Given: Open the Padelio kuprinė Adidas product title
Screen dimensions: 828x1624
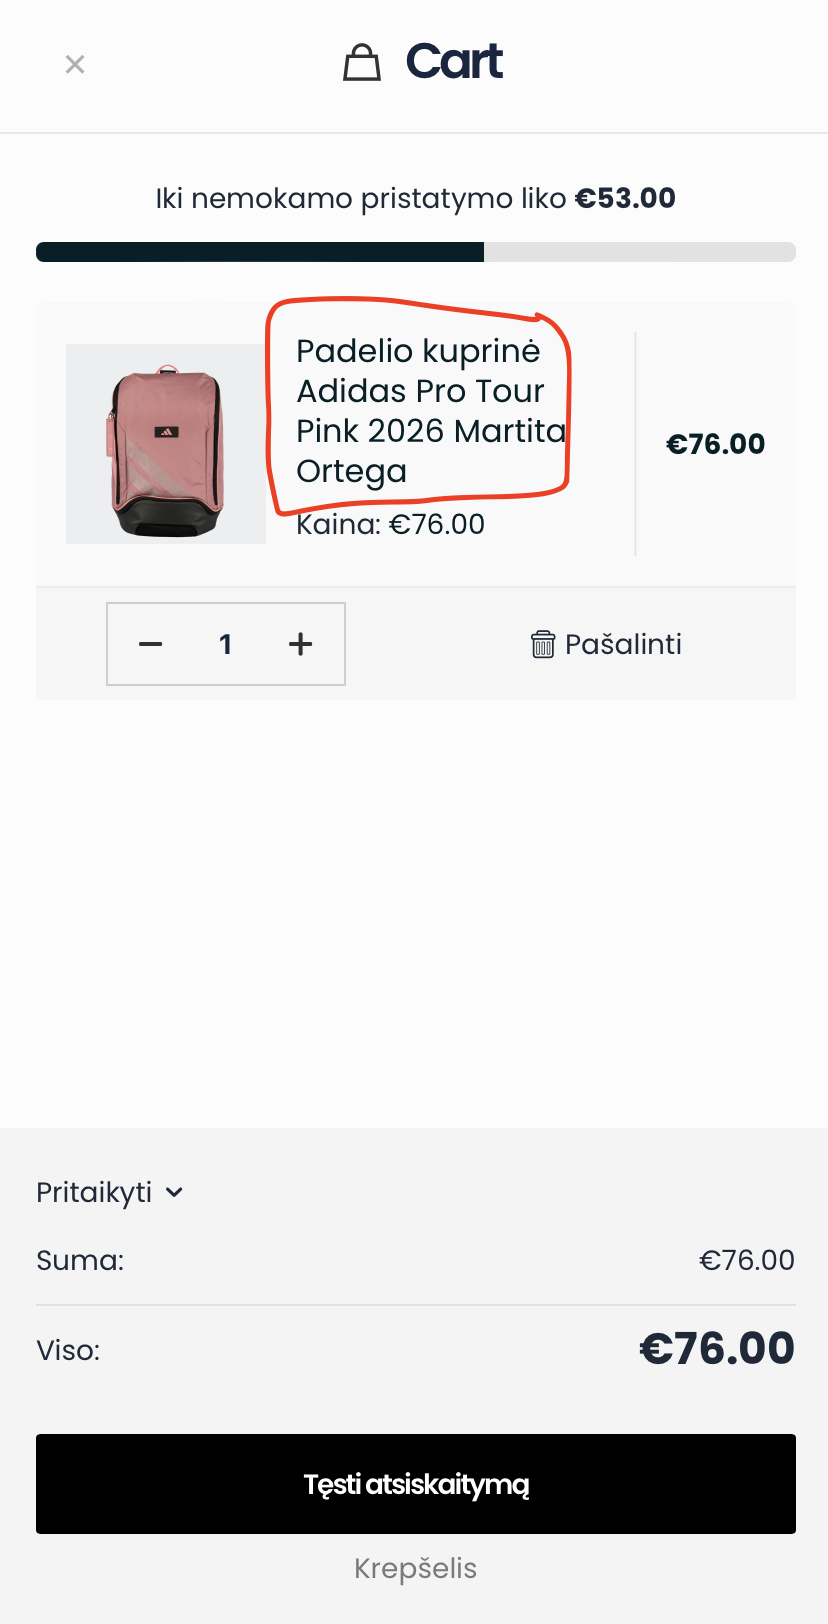Looking at the screenshot, I should pyautogui.click(x=420, y=410).
